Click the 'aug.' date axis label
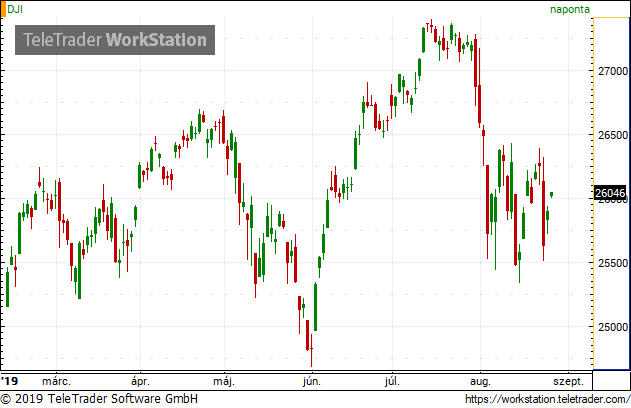The width and height of the screenshot is (631, 408). (480, 382)
